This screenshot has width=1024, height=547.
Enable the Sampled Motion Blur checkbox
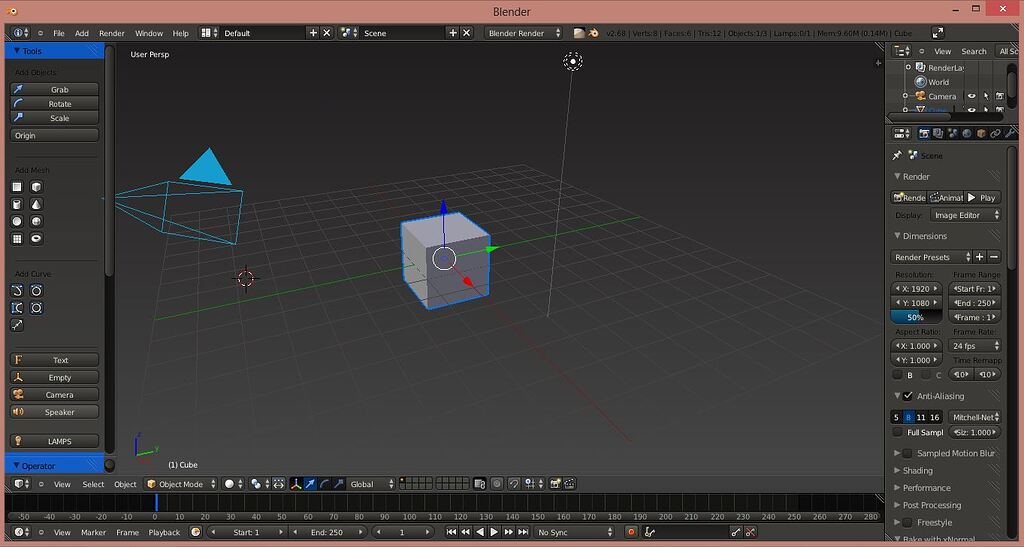click(x=907, y=453)
